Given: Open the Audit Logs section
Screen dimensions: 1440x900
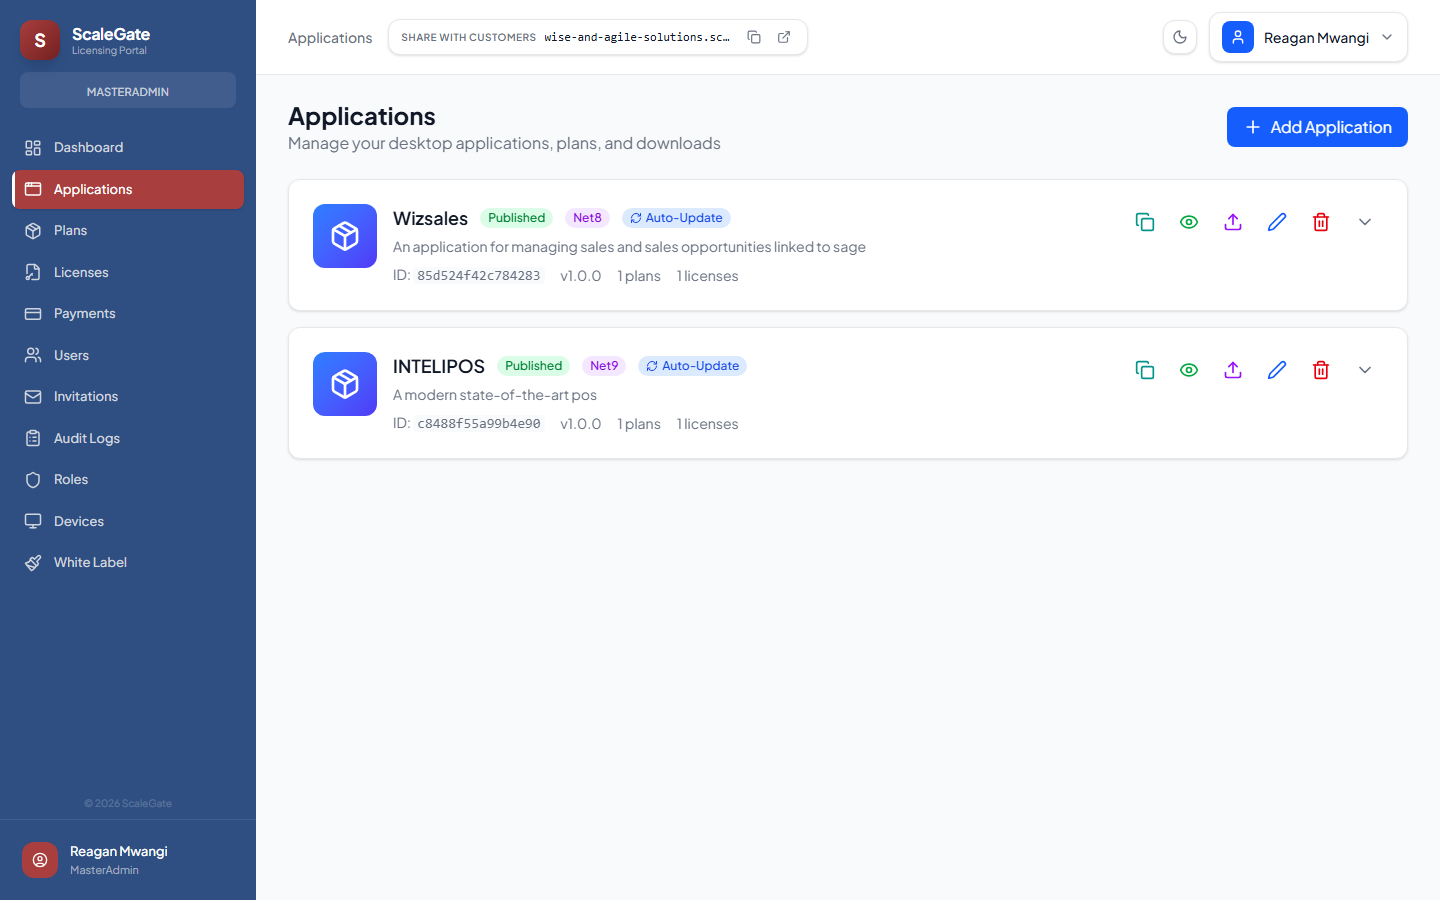Looking at the screenshot, I should coord(86,437).
